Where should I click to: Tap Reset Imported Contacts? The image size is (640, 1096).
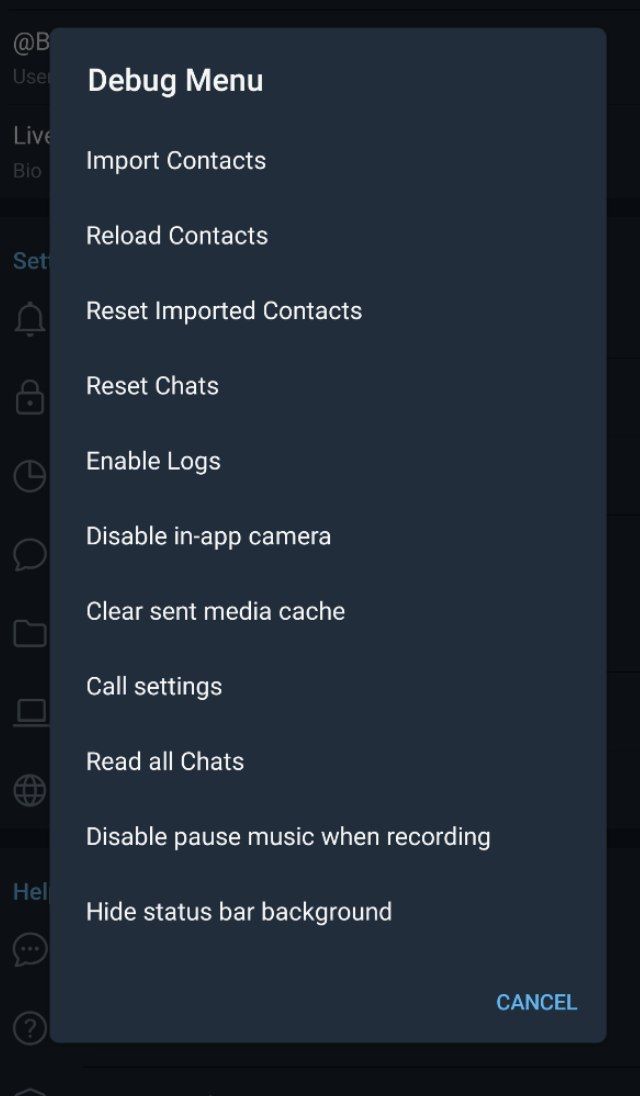pyautogui.click(x=224, y=311)
